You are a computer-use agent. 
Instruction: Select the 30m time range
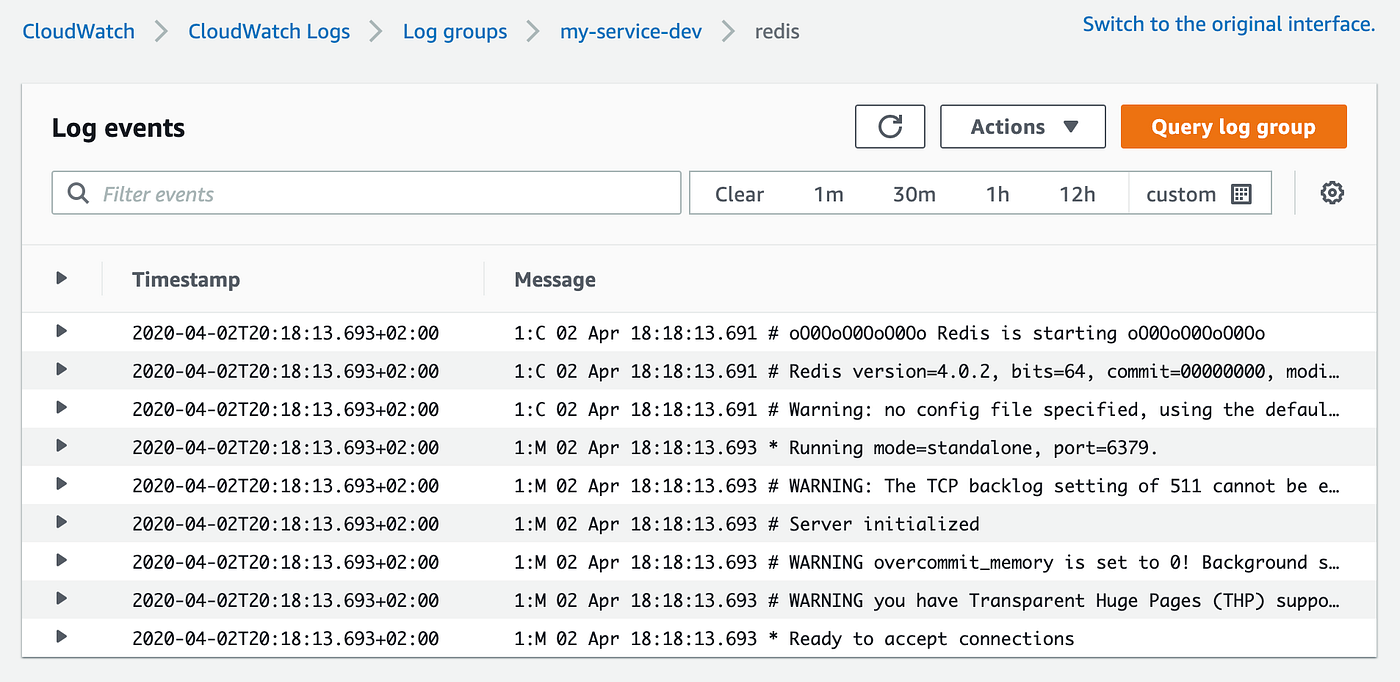coord(914,194)
